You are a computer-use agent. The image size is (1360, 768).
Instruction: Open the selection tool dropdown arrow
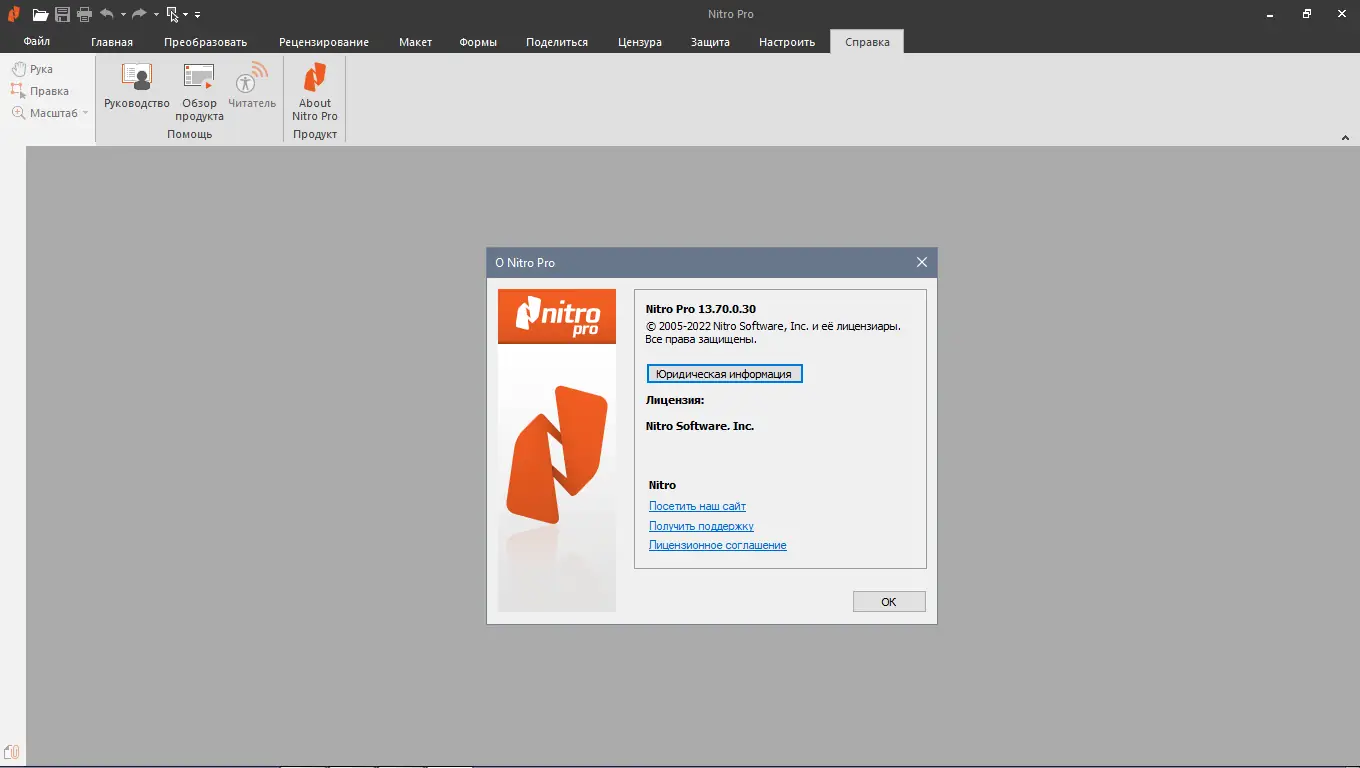(x=186, y=15)
